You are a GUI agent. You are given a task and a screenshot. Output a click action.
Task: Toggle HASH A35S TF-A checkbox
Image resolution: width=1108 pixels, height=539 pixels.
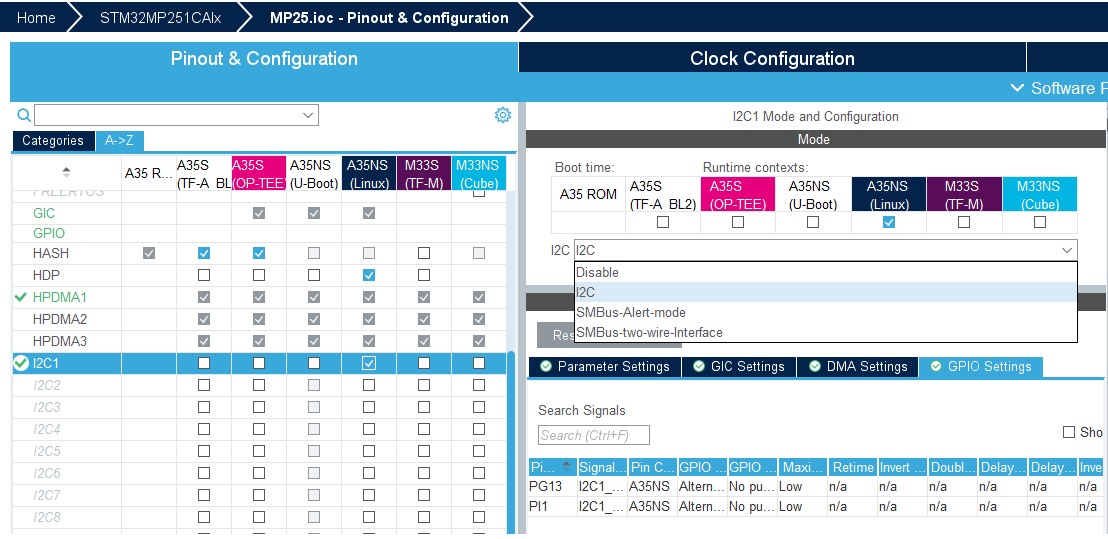click(204, 253)
